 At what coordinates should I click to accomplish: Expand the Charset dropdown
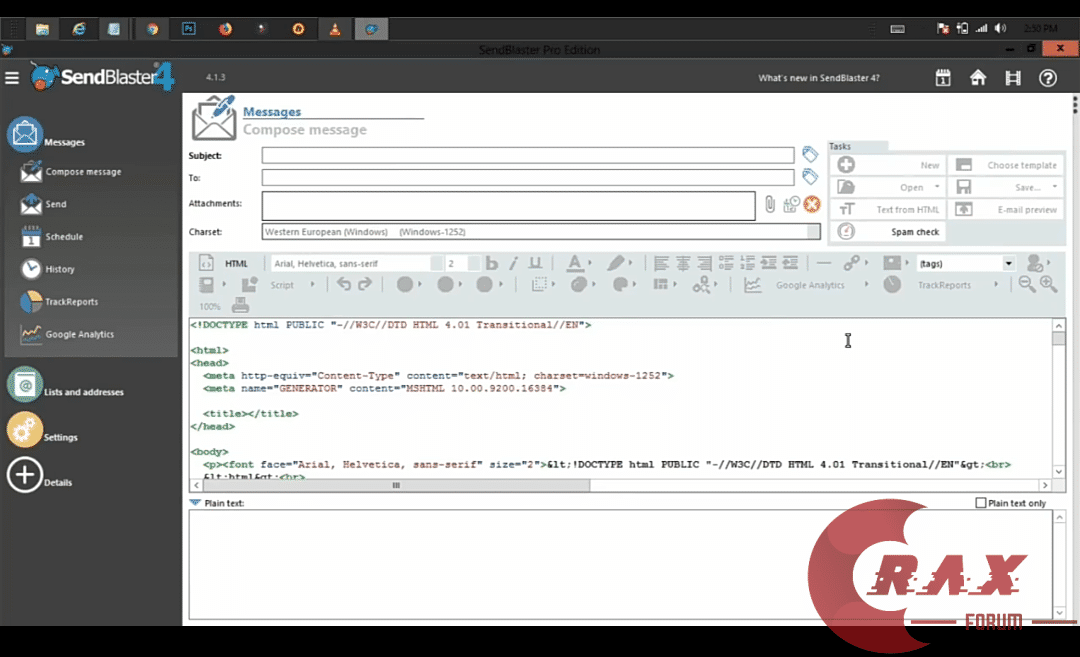click(x=813, y=232)
